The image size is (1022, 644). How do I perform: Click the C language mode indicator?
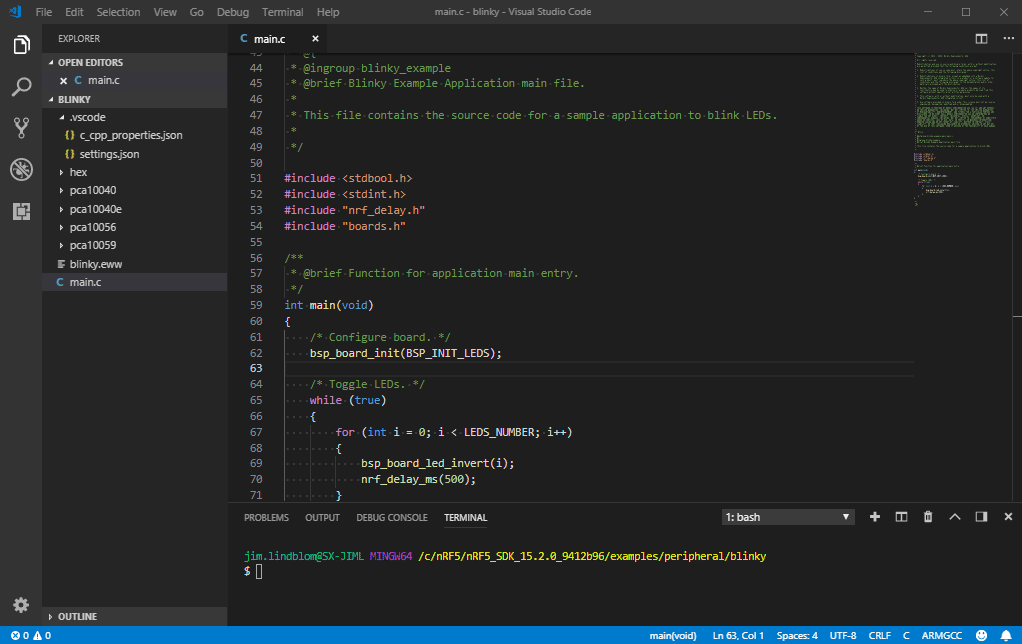click(906, 636)
